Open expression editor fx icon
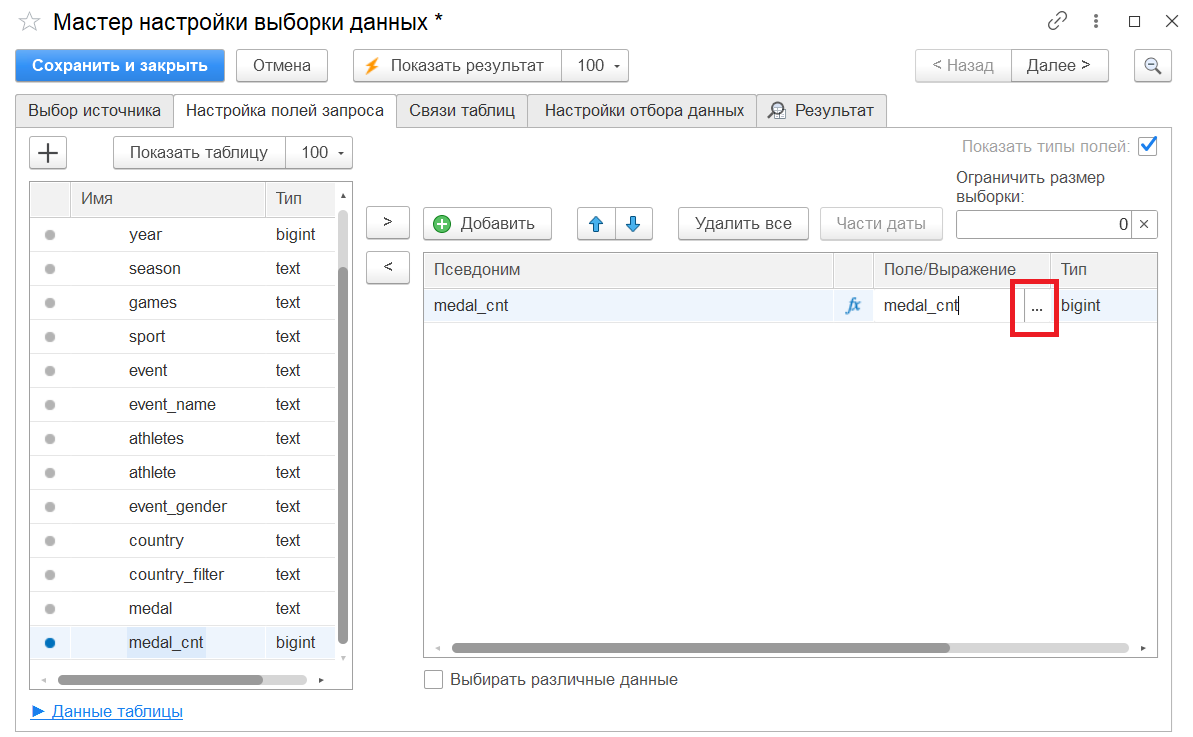 click(x=853, y=306)
